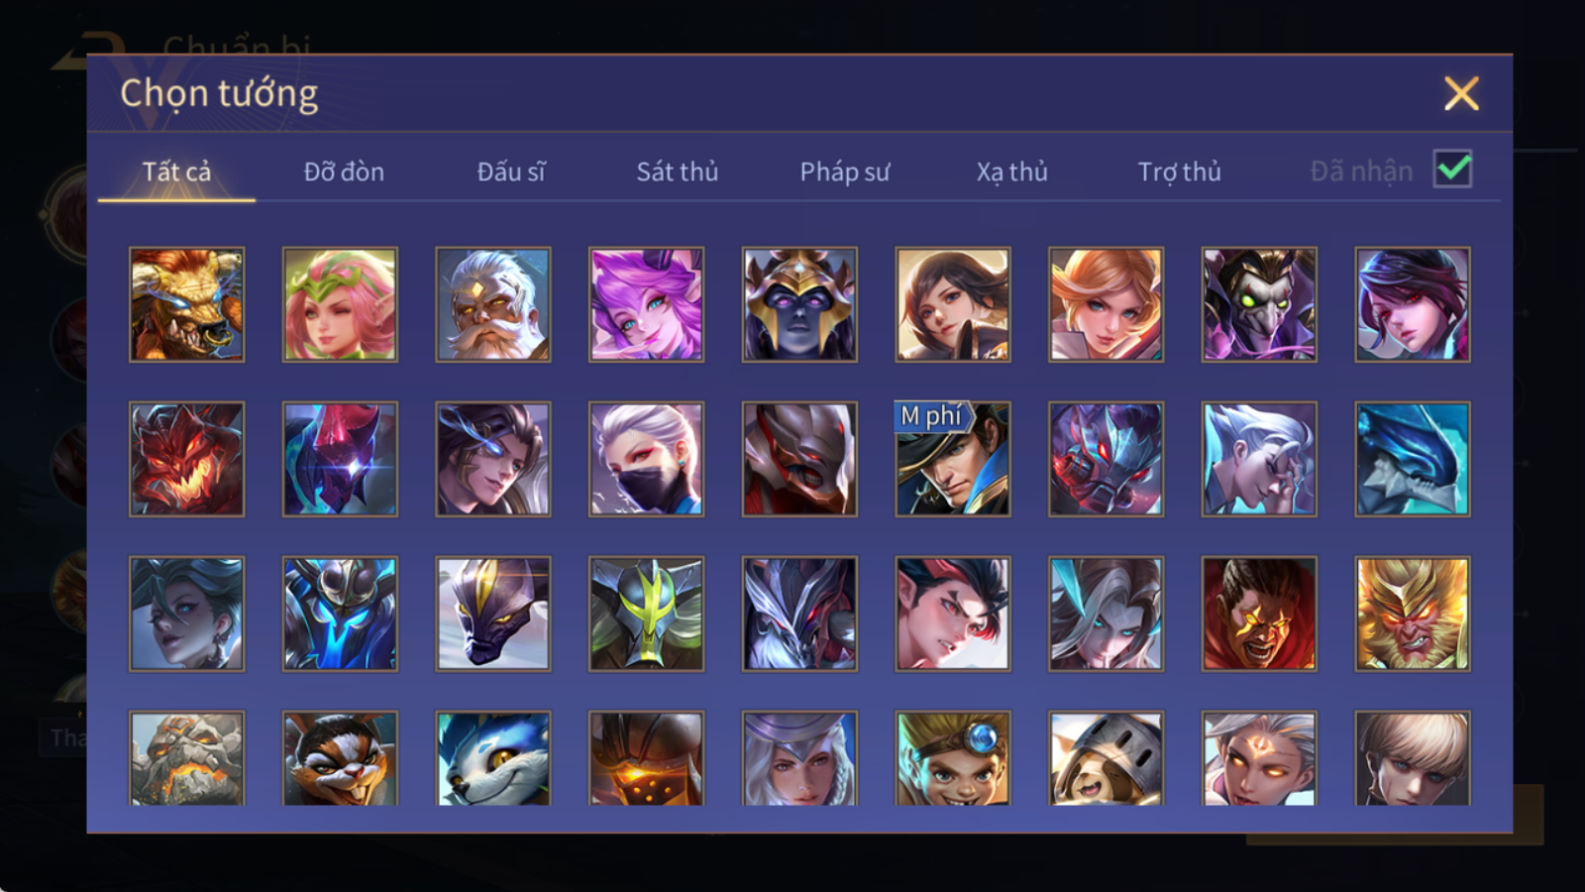Select the goggles-wearing grinning boy hero

pos(953,758)
